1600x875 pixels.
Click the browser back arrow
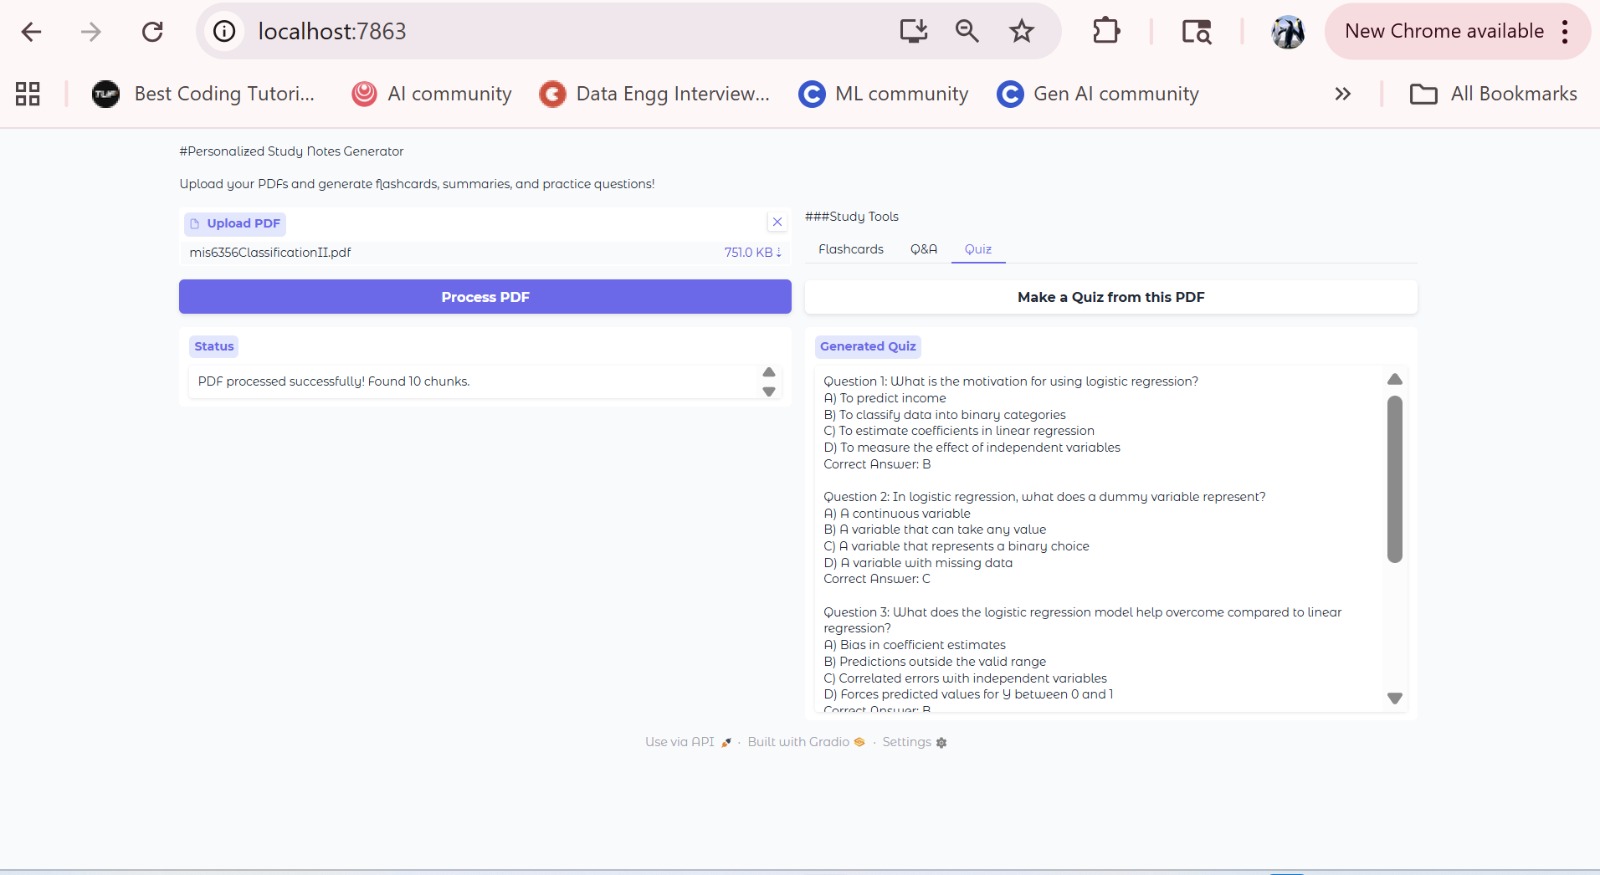(31, 32)
